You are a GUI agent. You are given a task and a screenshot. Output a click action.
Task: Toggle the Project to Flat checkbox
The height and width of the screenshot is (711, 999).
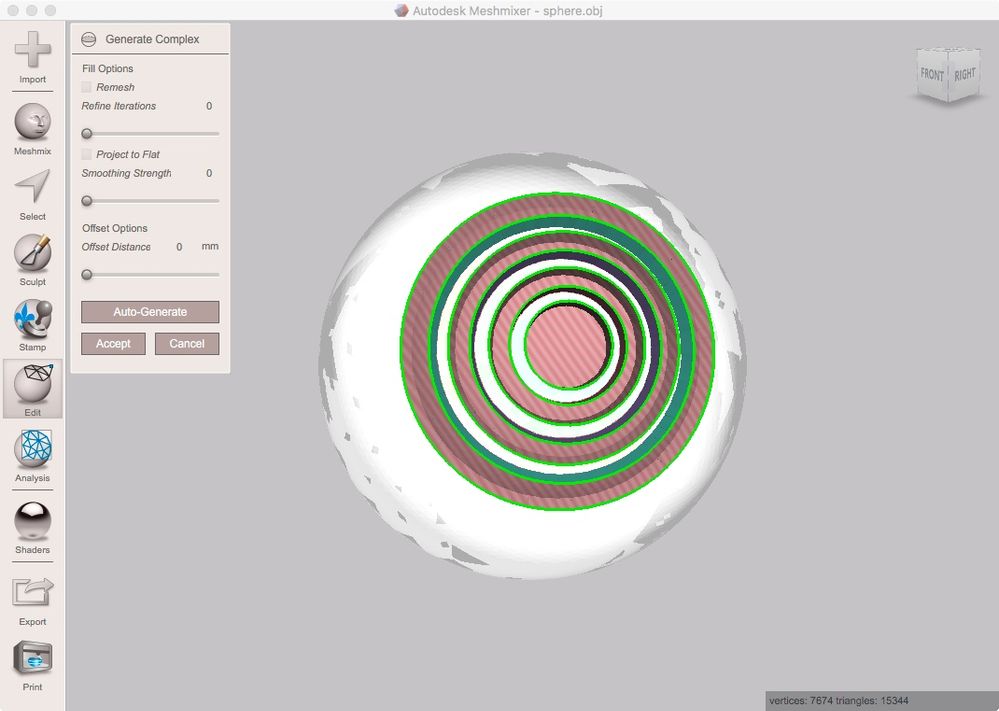[x=87, y=154]
